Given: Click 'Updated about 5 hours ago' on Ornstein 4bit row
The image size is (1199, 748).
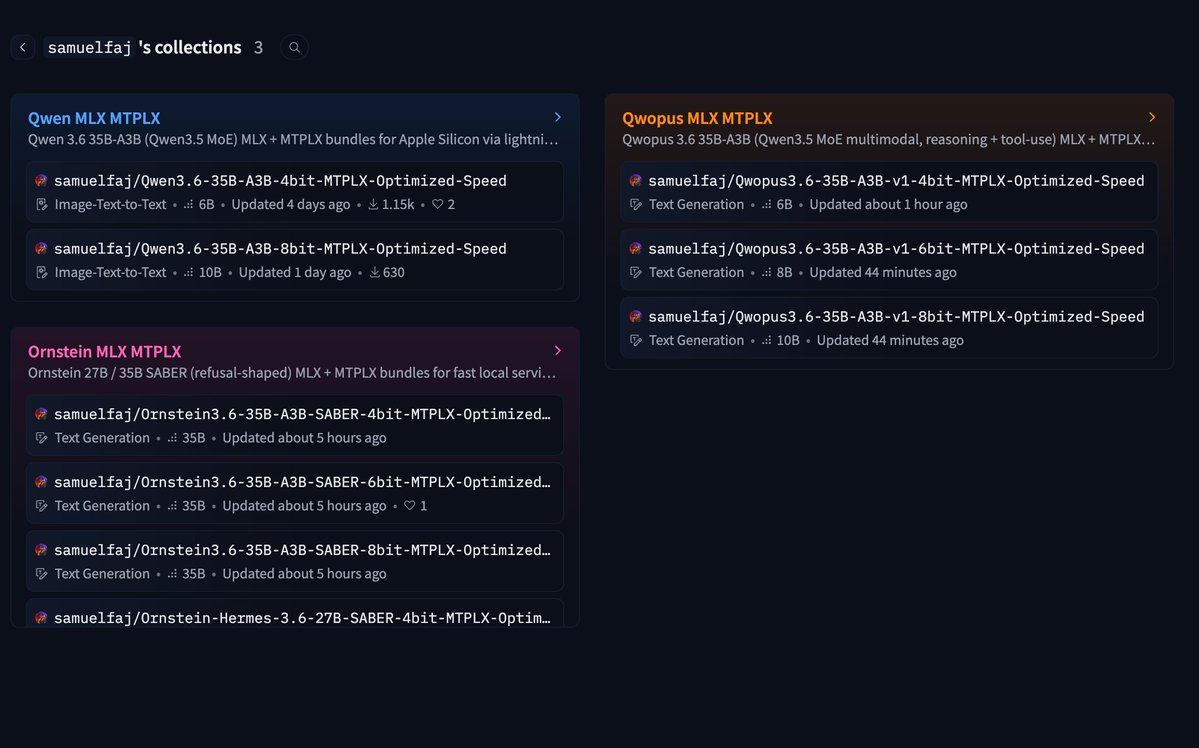Looking at the screenshot, I should [304, 437].
